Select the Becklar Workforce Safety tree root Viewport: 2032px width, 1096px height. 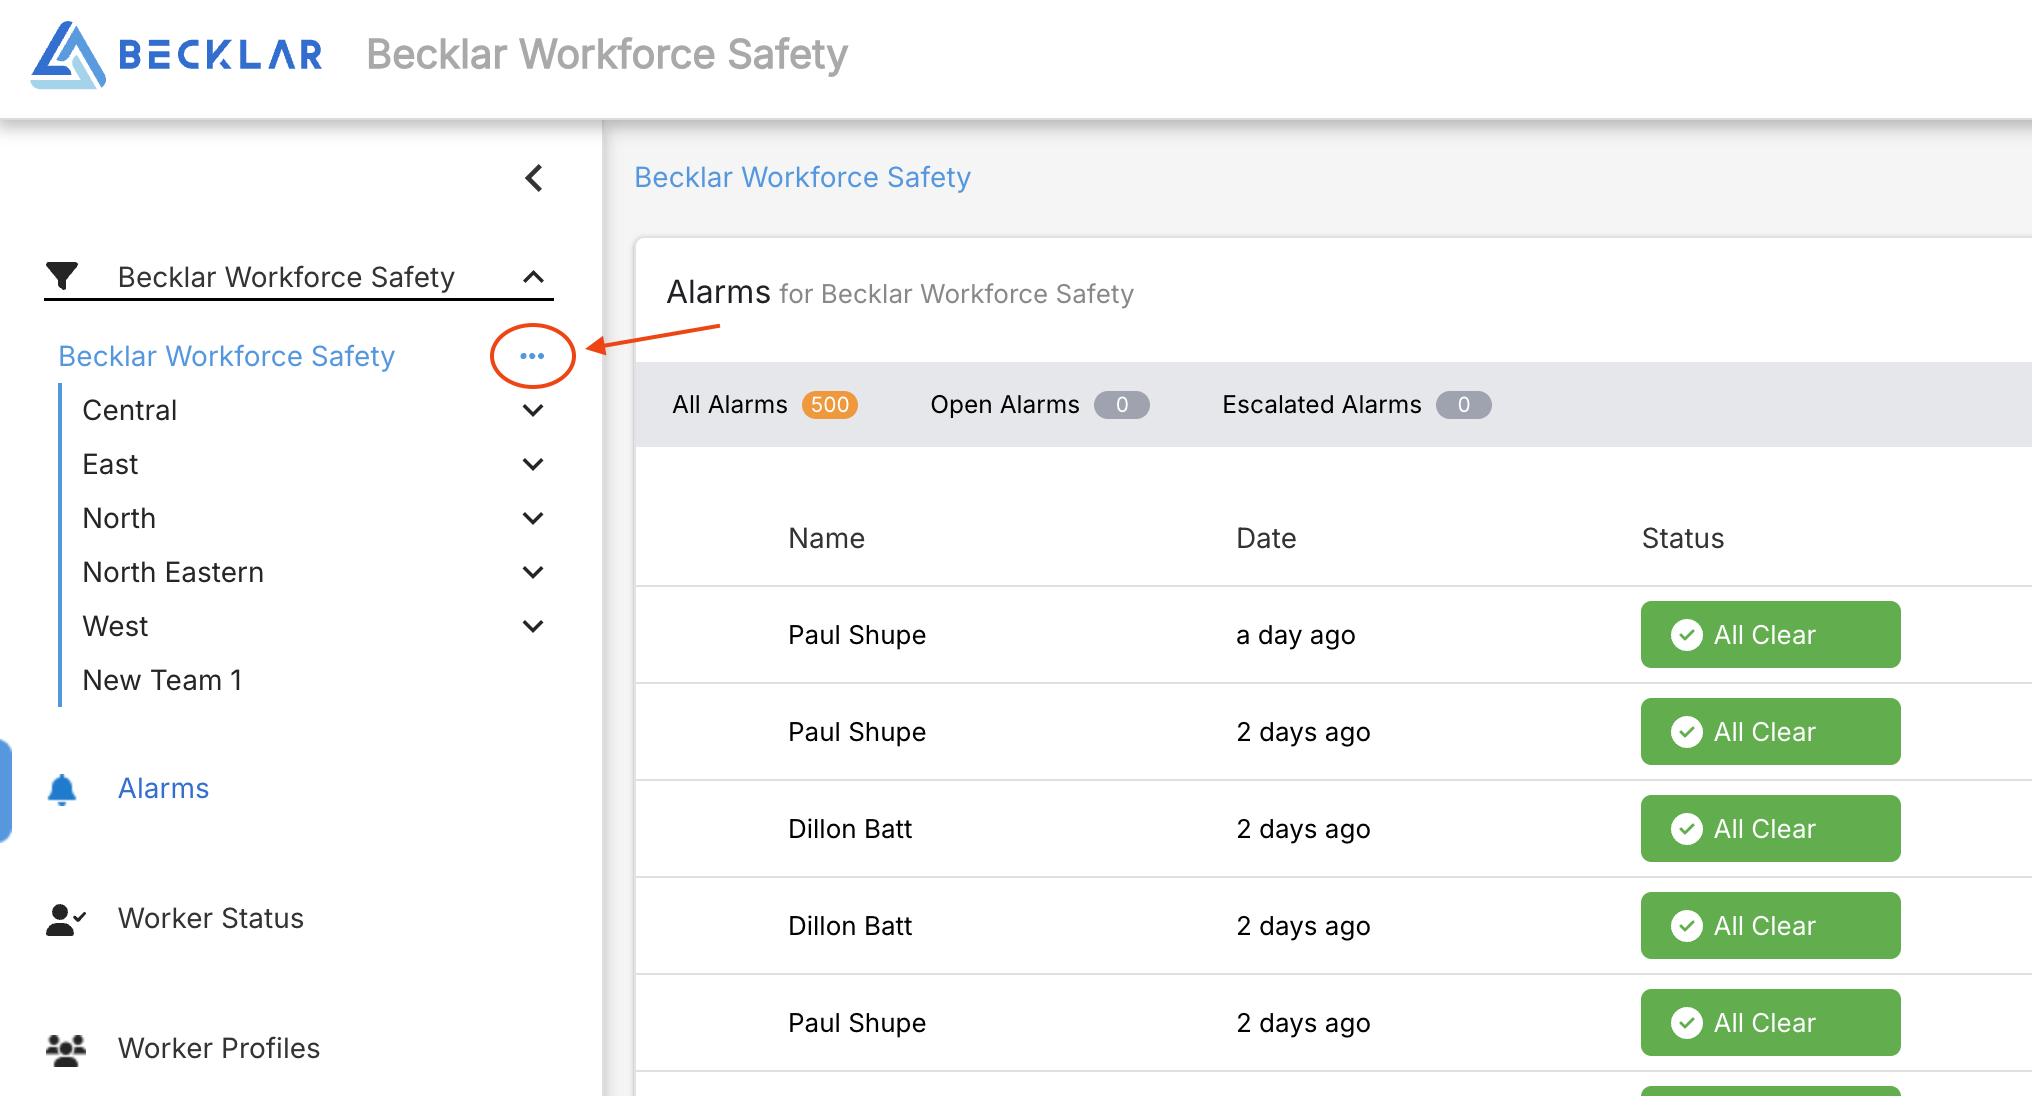pyautogui.click(x=227, y=356)
